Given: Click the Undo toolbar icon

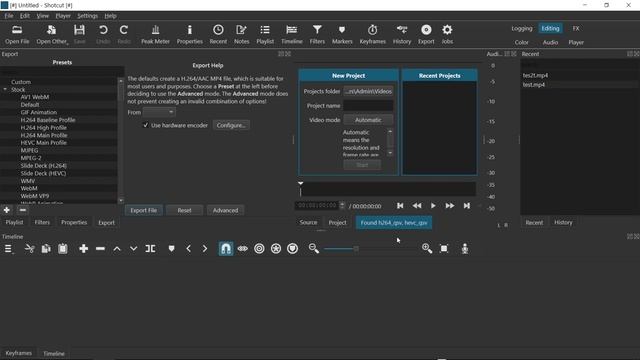Looking at the screenshot, I should pyautogui.click(x=103, y=34).
